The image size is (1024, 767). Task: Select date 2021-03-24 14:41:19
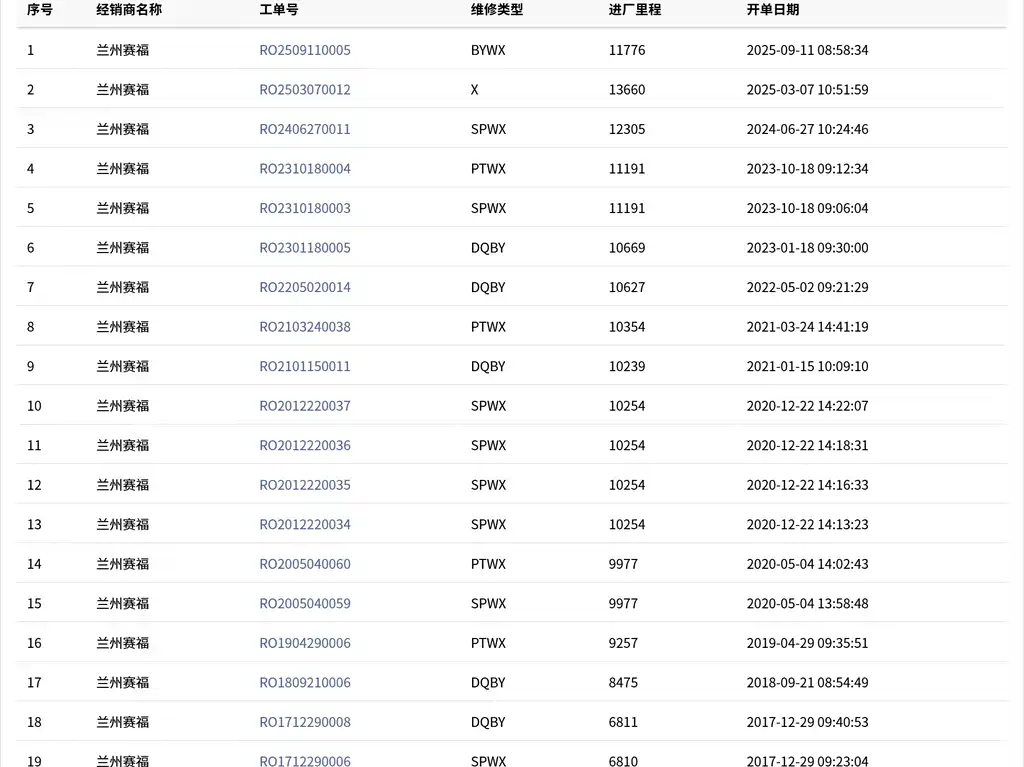point(807,327)
